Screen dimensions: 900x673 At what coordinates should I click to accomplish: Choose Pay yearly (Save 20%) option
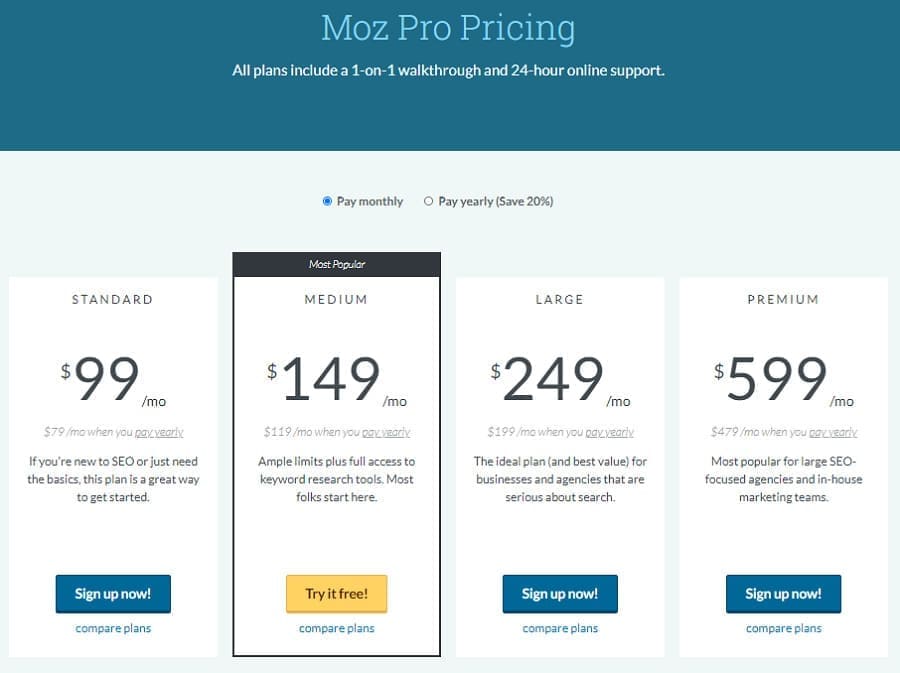click(429, 201)
